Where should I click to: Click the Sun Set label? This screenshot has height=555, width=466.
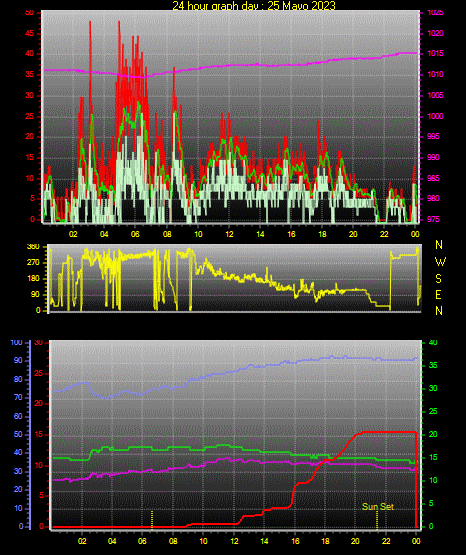(378, 507)
